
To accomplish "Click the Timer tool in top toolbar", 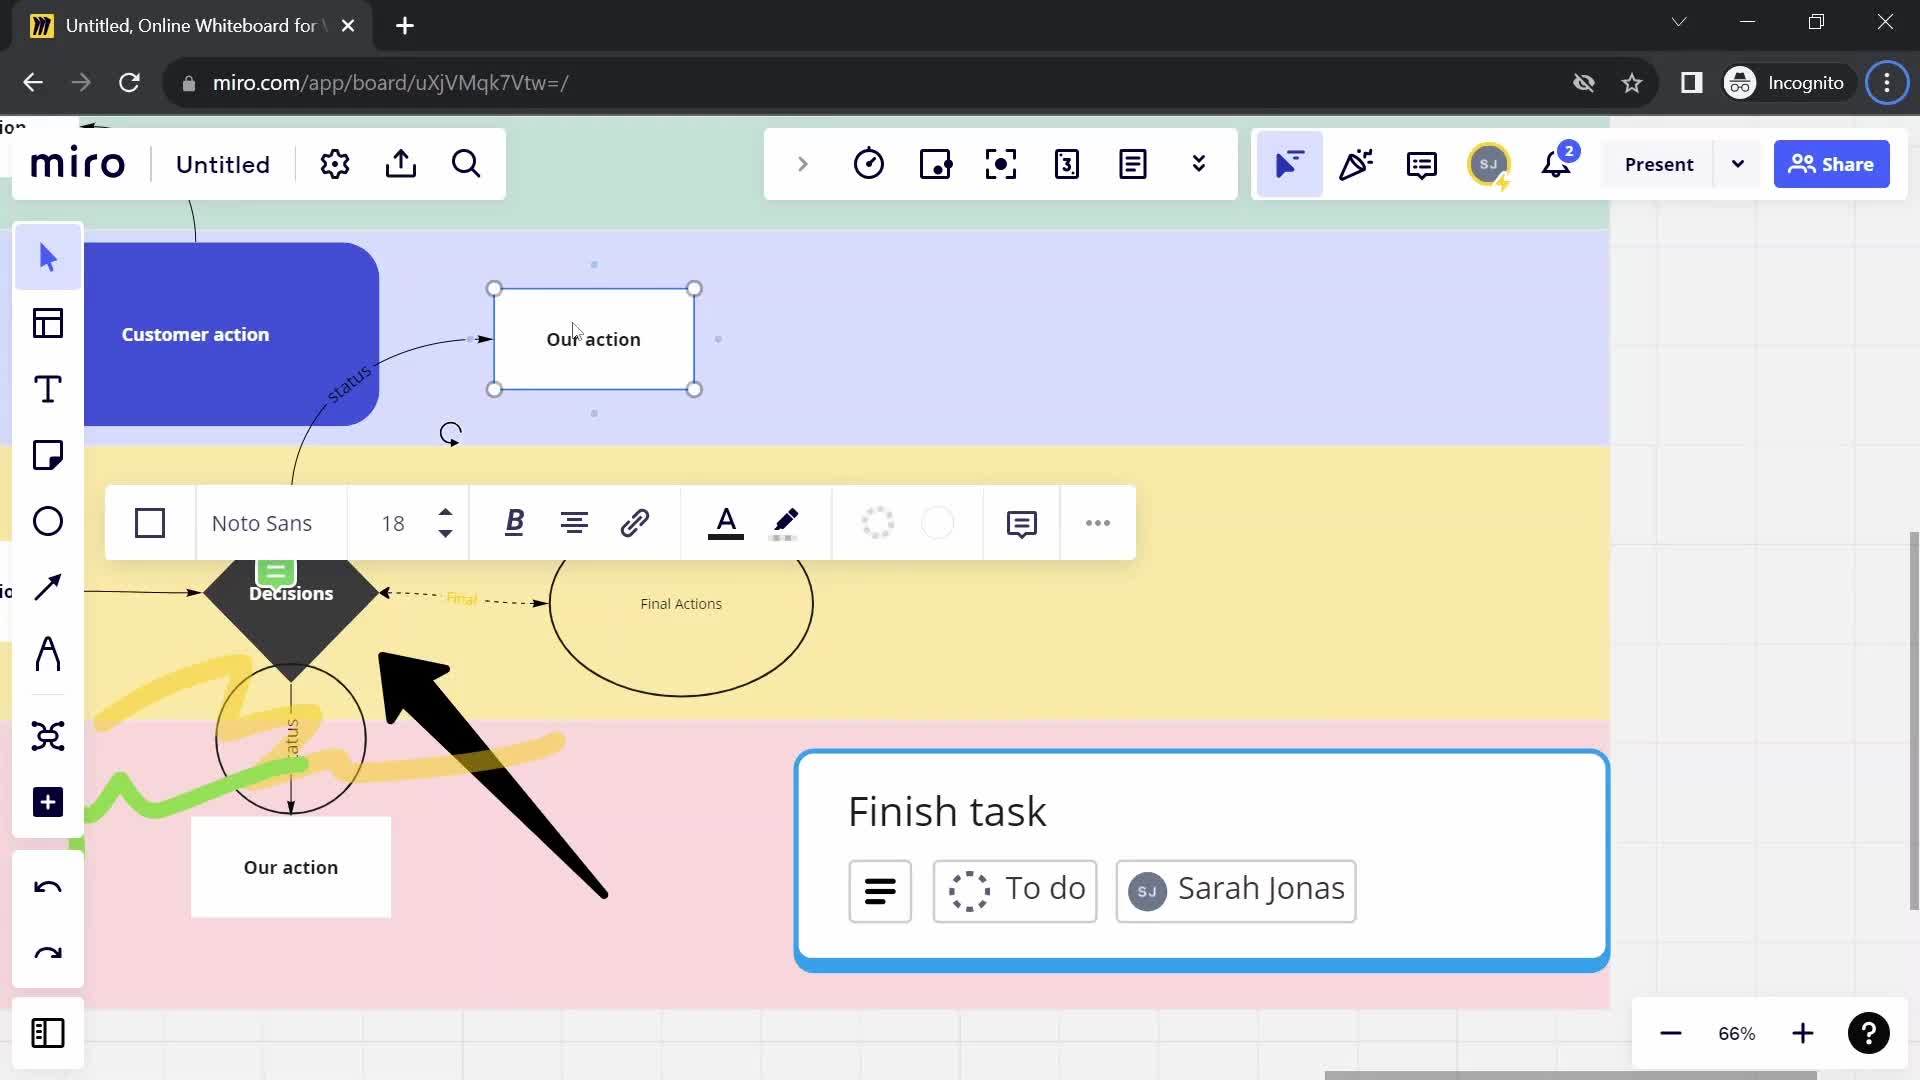I will (870, 164).
